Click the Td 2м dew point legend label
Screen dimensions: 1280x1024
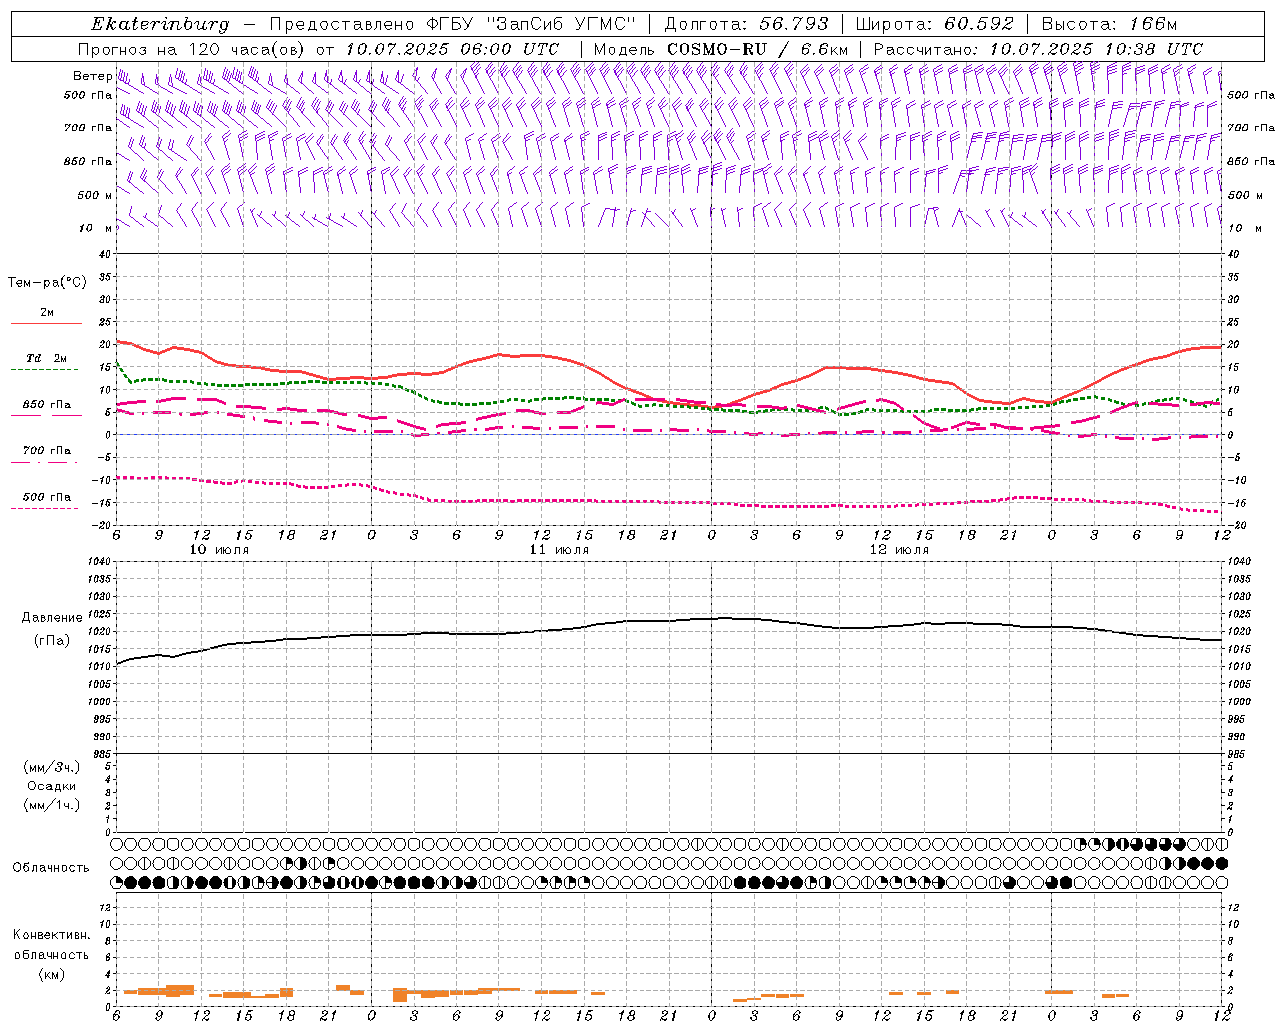[46, 358]
